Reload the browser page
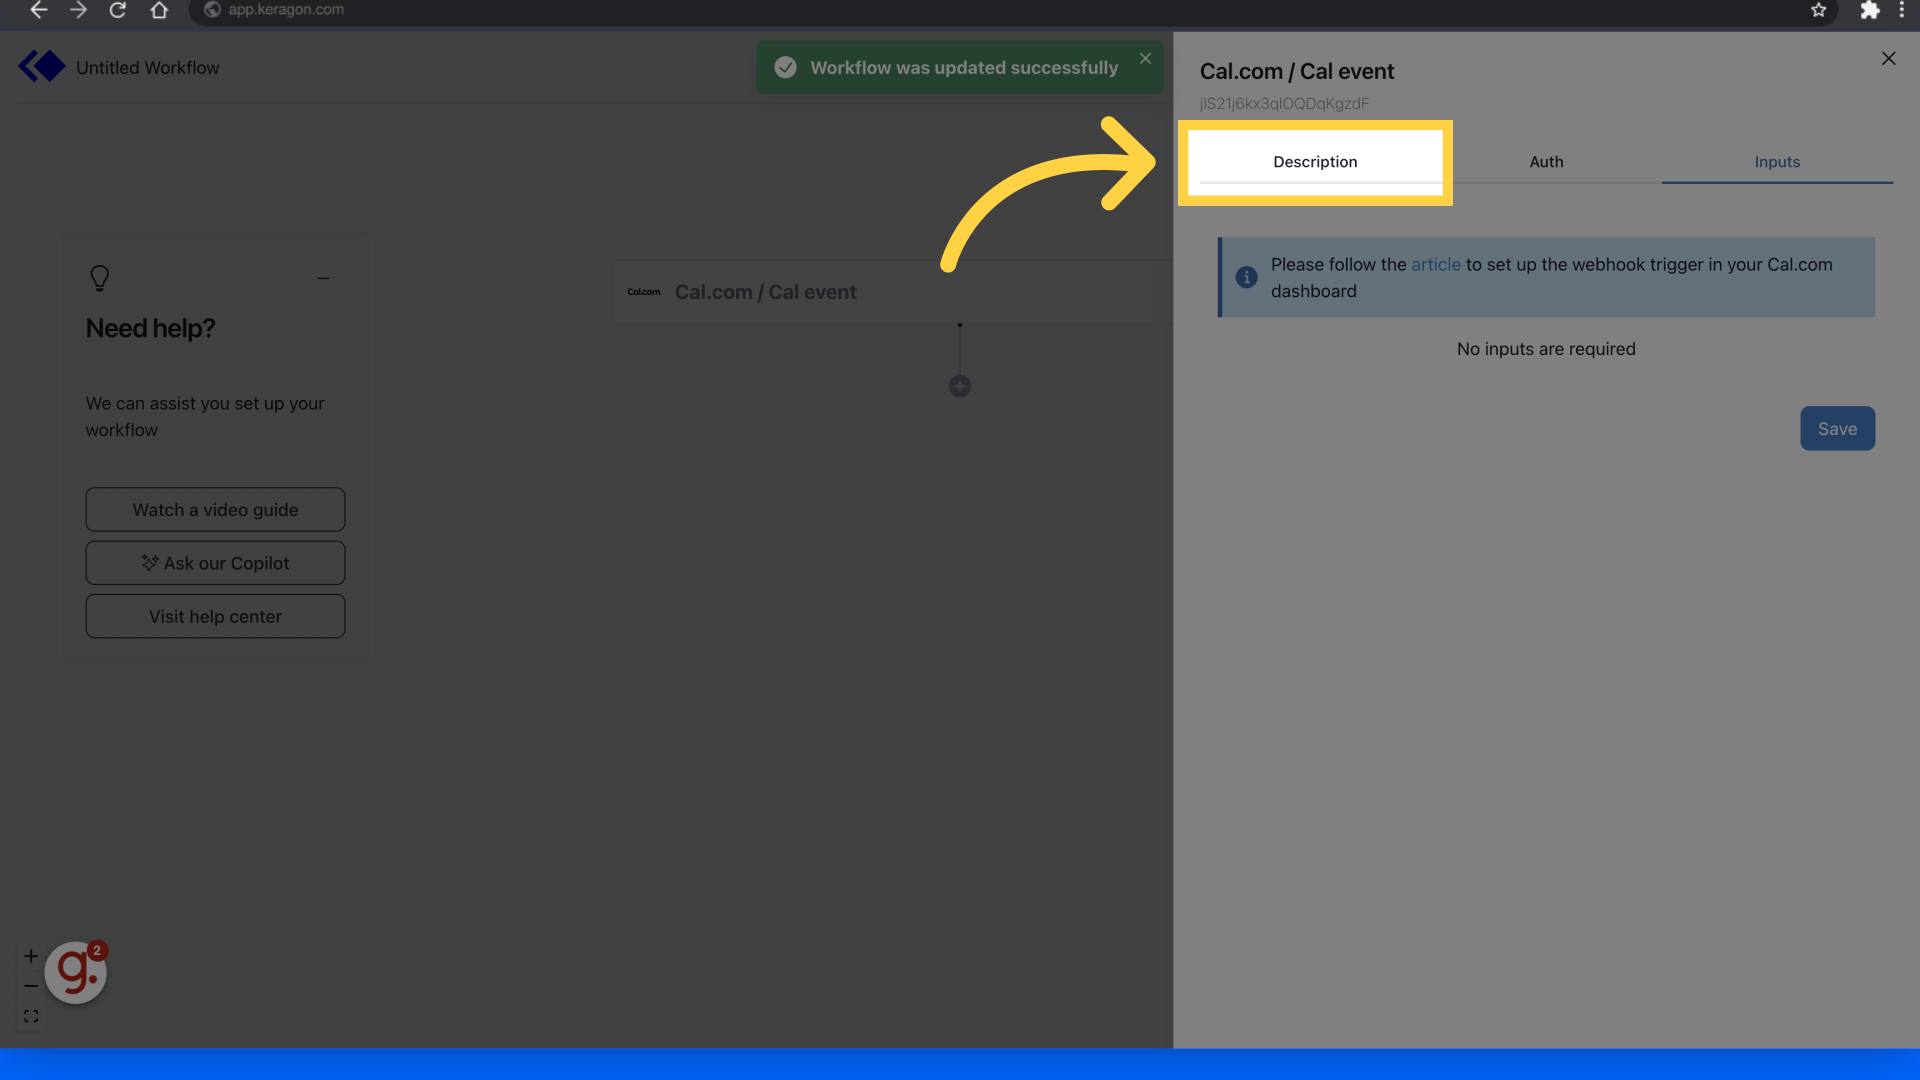This screenshot has height=1080, width=1920. [x=118, y=10]
